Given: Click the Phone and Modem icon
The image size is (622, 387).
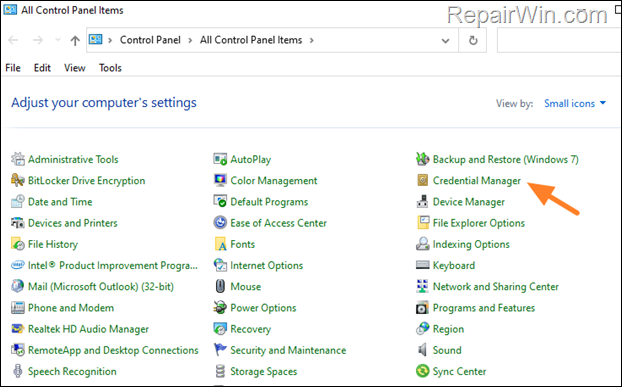Looking at the screenshot, I should (x=17, y=308).
